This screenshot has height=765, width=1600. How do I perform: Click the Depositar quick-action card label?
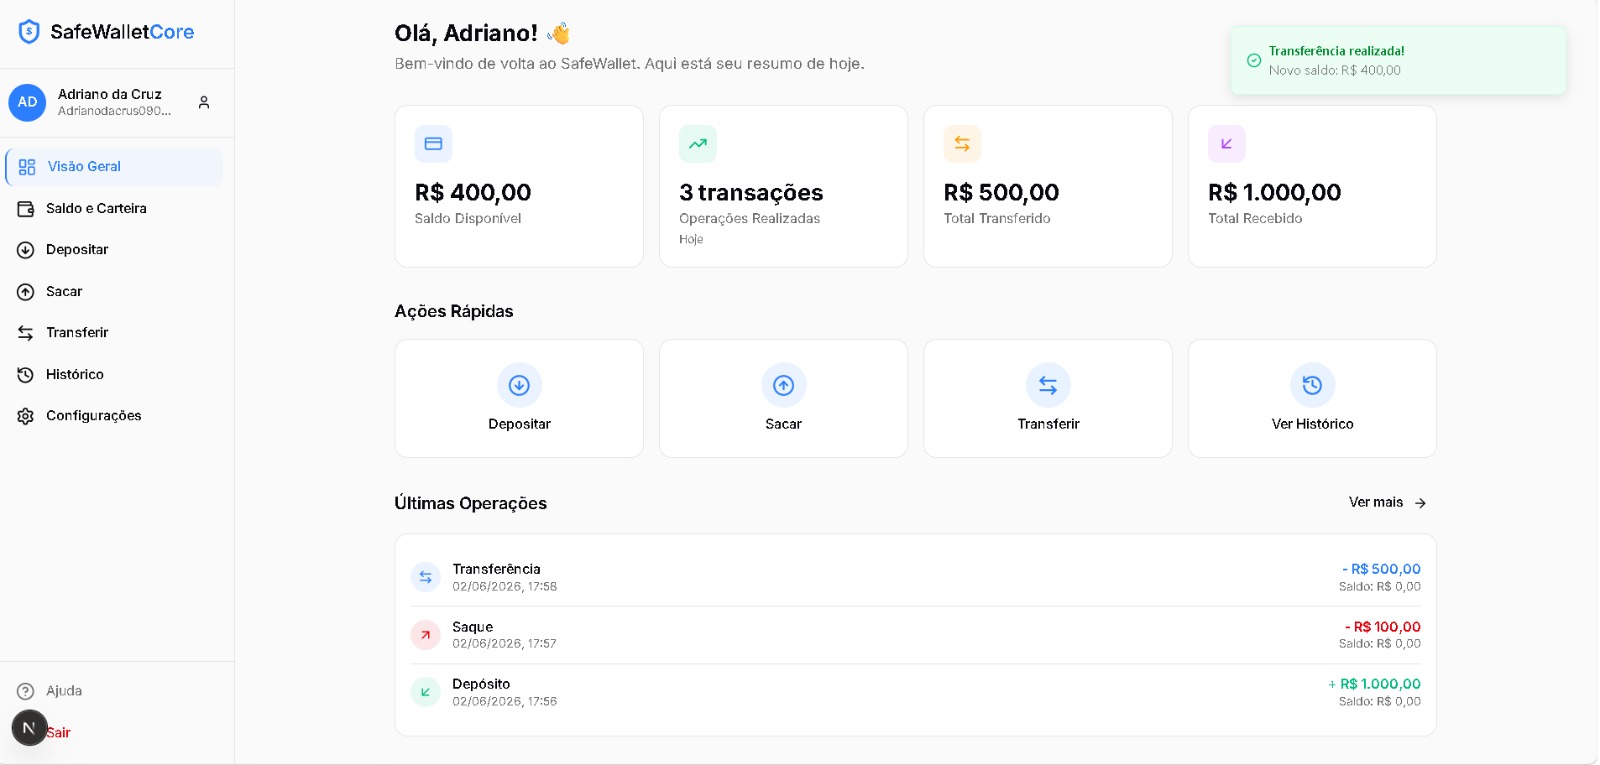[x=519, y=424]
